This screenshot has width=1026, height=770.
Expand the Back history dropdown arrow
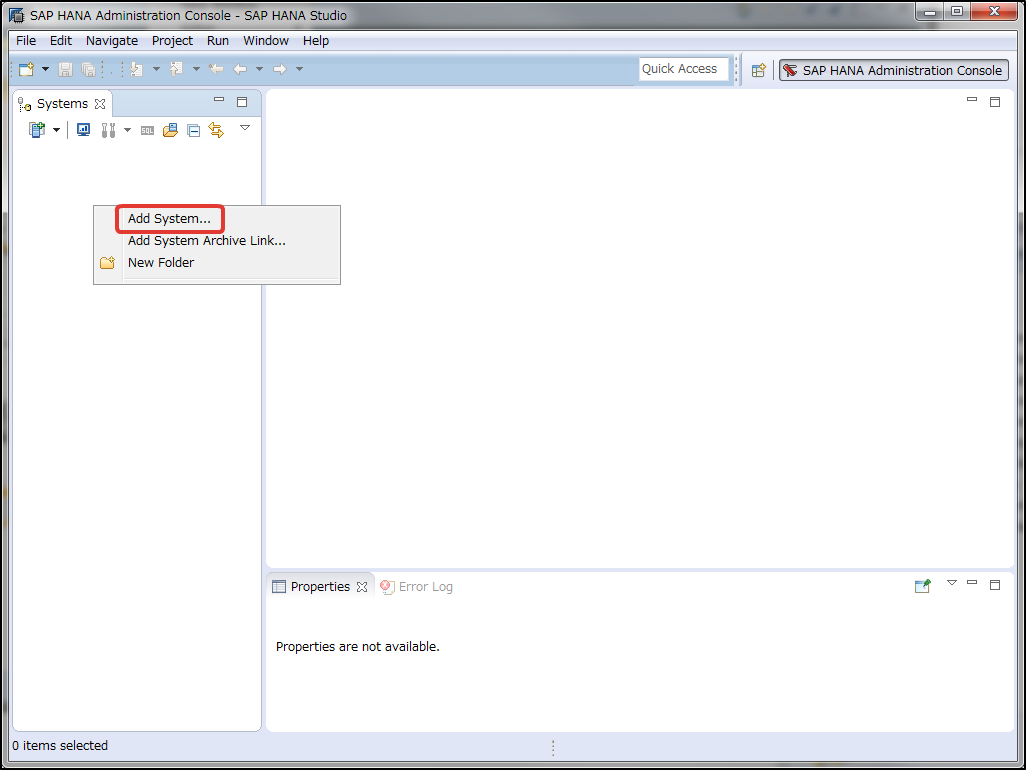click(x=259, y=69)
